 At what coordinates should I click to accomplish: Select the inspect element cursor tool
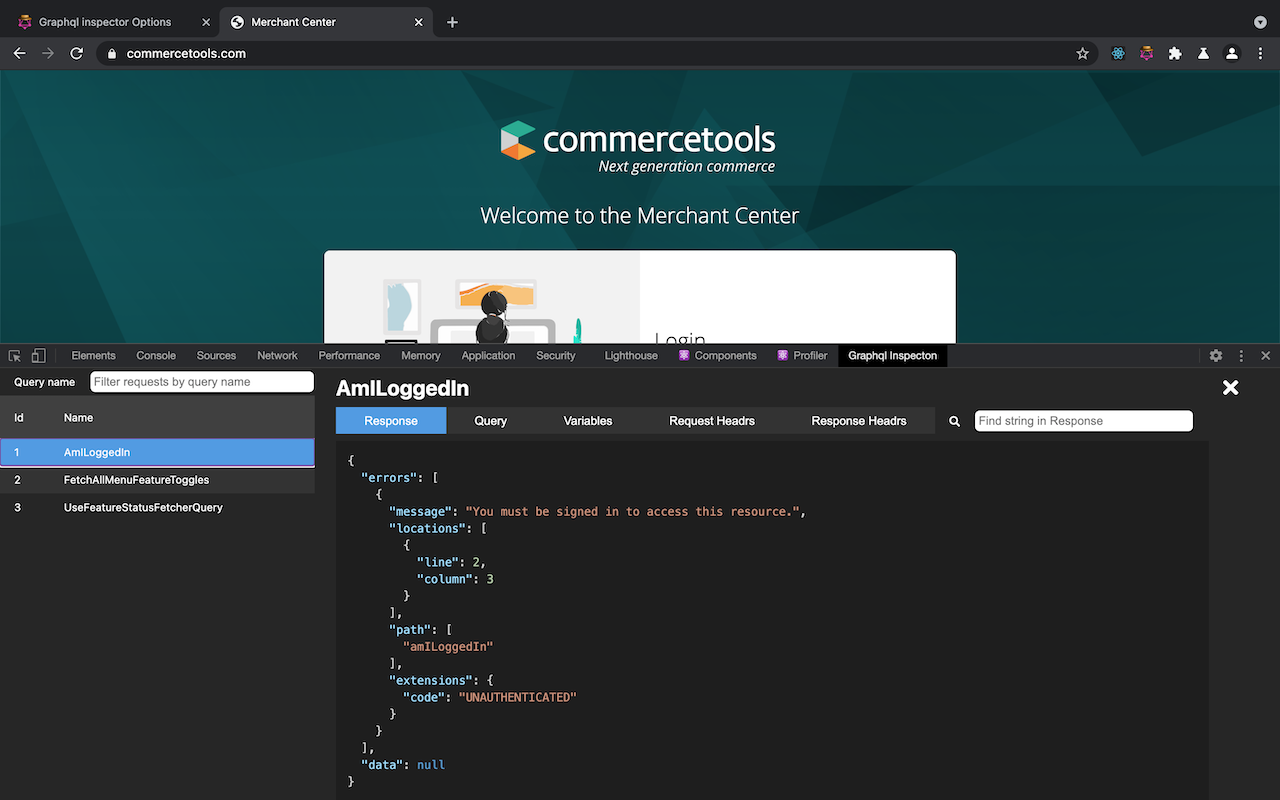14,355
